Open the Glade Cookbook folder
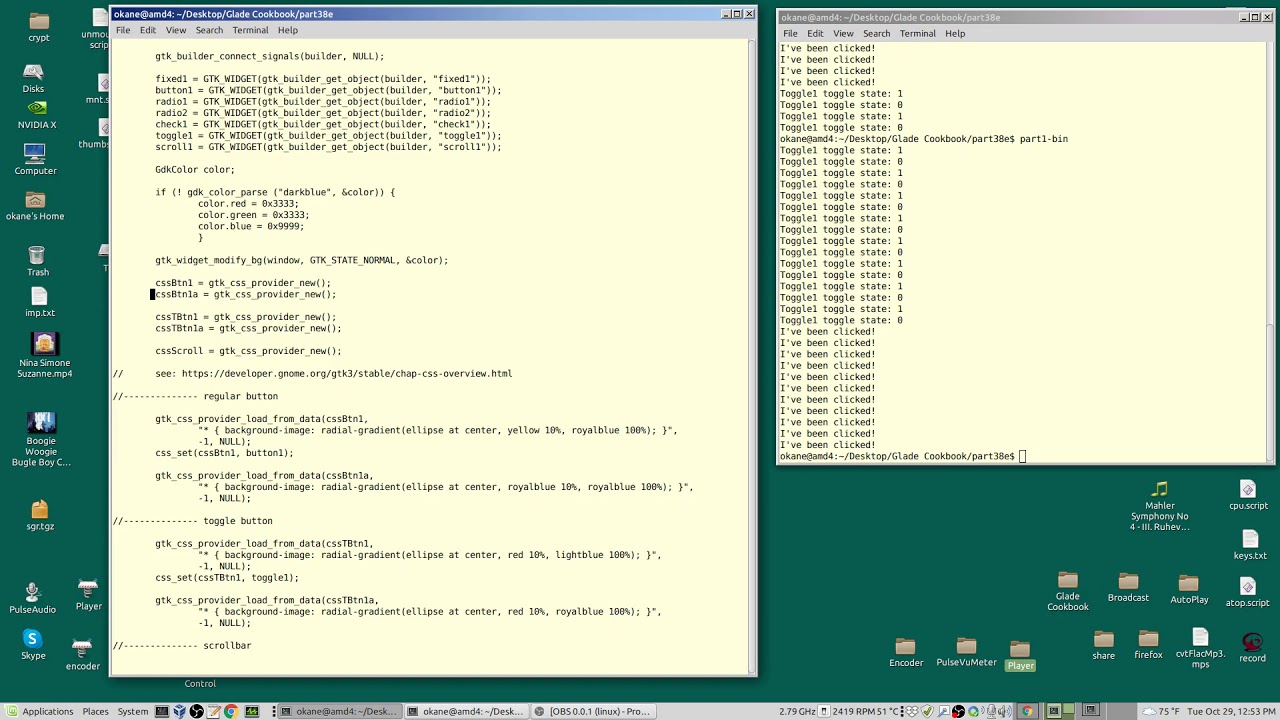Screen dimensions: 1280x720 (x=1067, y=592)
